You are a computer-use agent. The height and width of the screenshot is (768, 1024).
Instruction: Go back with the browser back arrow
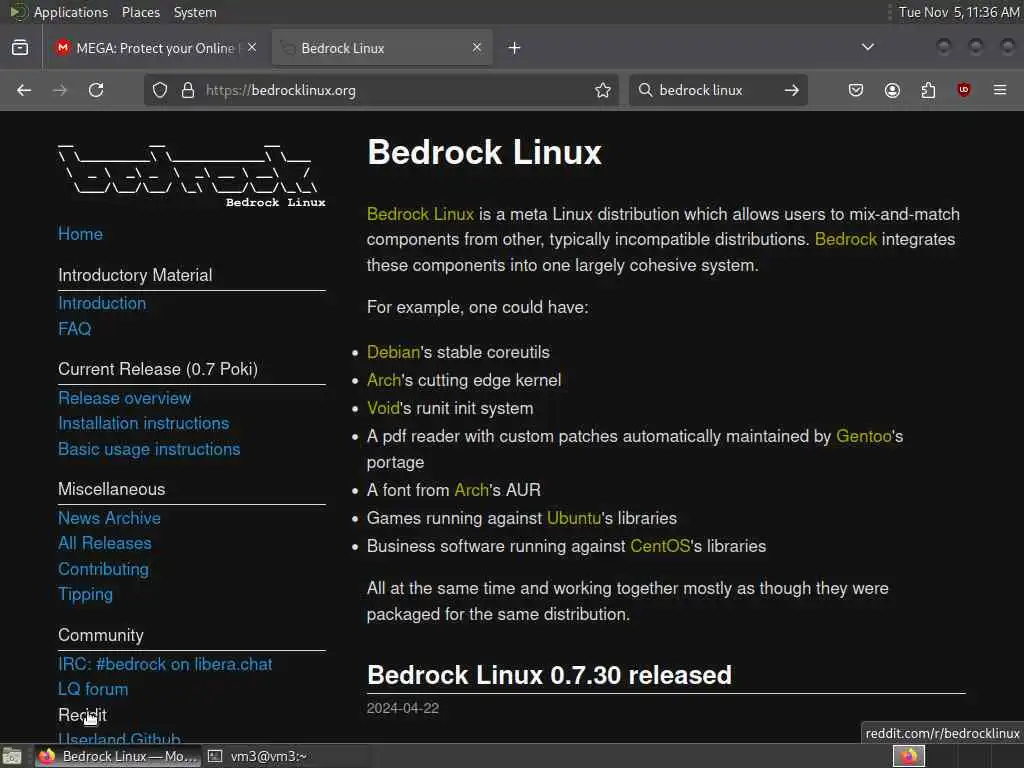click(24, 90)
